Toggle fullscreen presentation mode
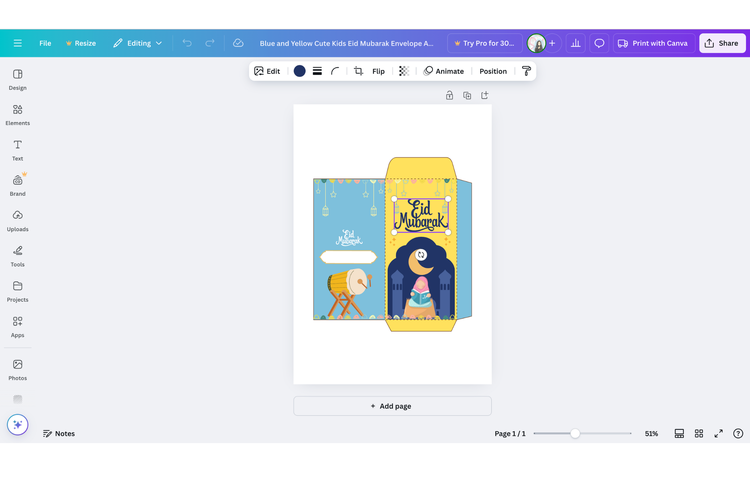The width and height of the screenshot is (750, 500). tap(718, 434)
